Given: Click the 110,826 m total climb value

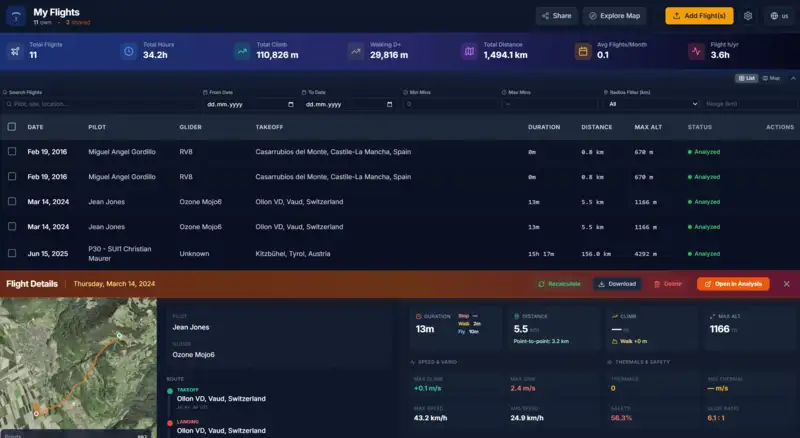Looking at the screenshot, I should [278, 55].
